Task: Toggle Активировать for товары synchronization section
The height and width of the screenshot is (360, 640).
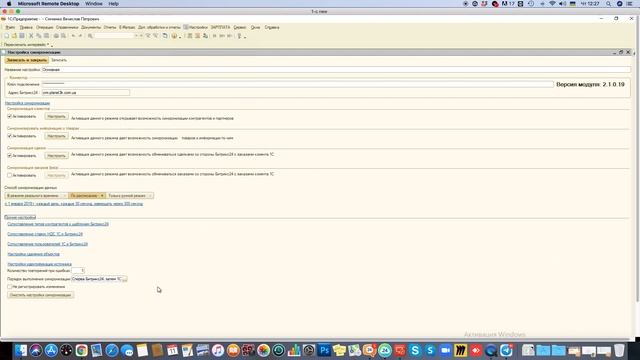Action: [x=9, y=136]
